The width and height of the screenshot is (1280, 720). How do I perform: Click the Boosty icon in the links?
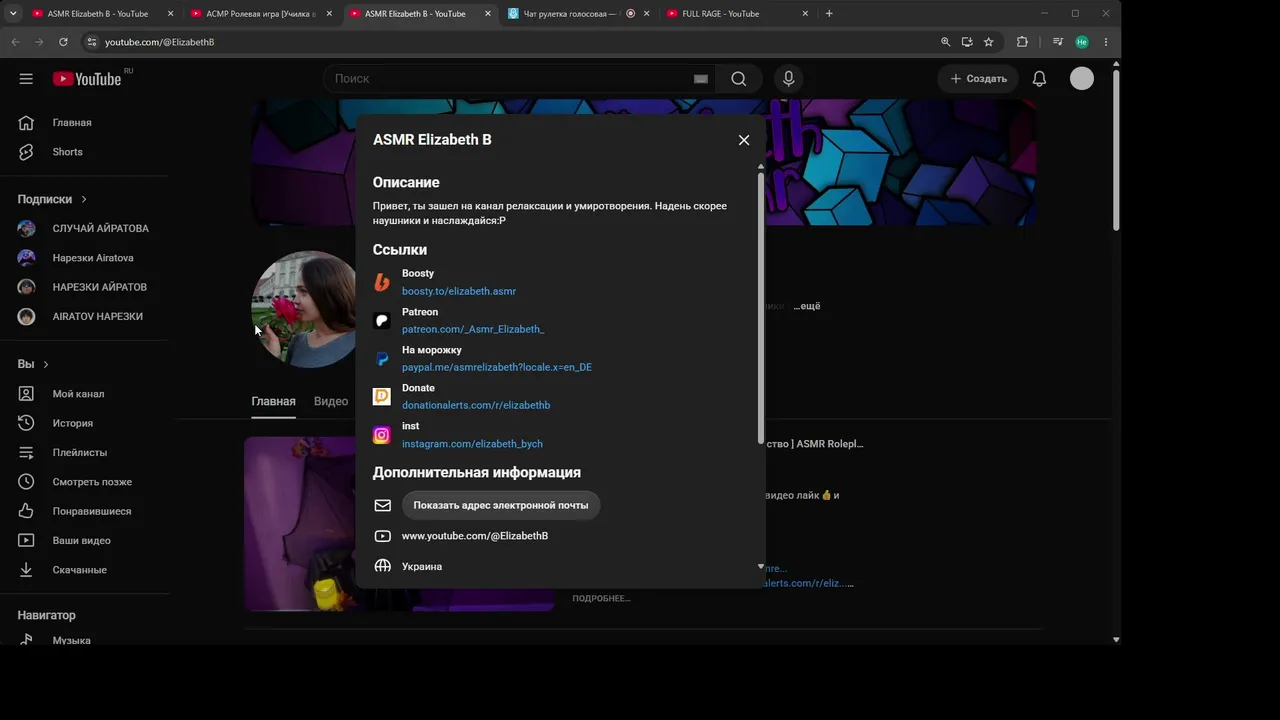pyautogui.click(x=382, y=282)
